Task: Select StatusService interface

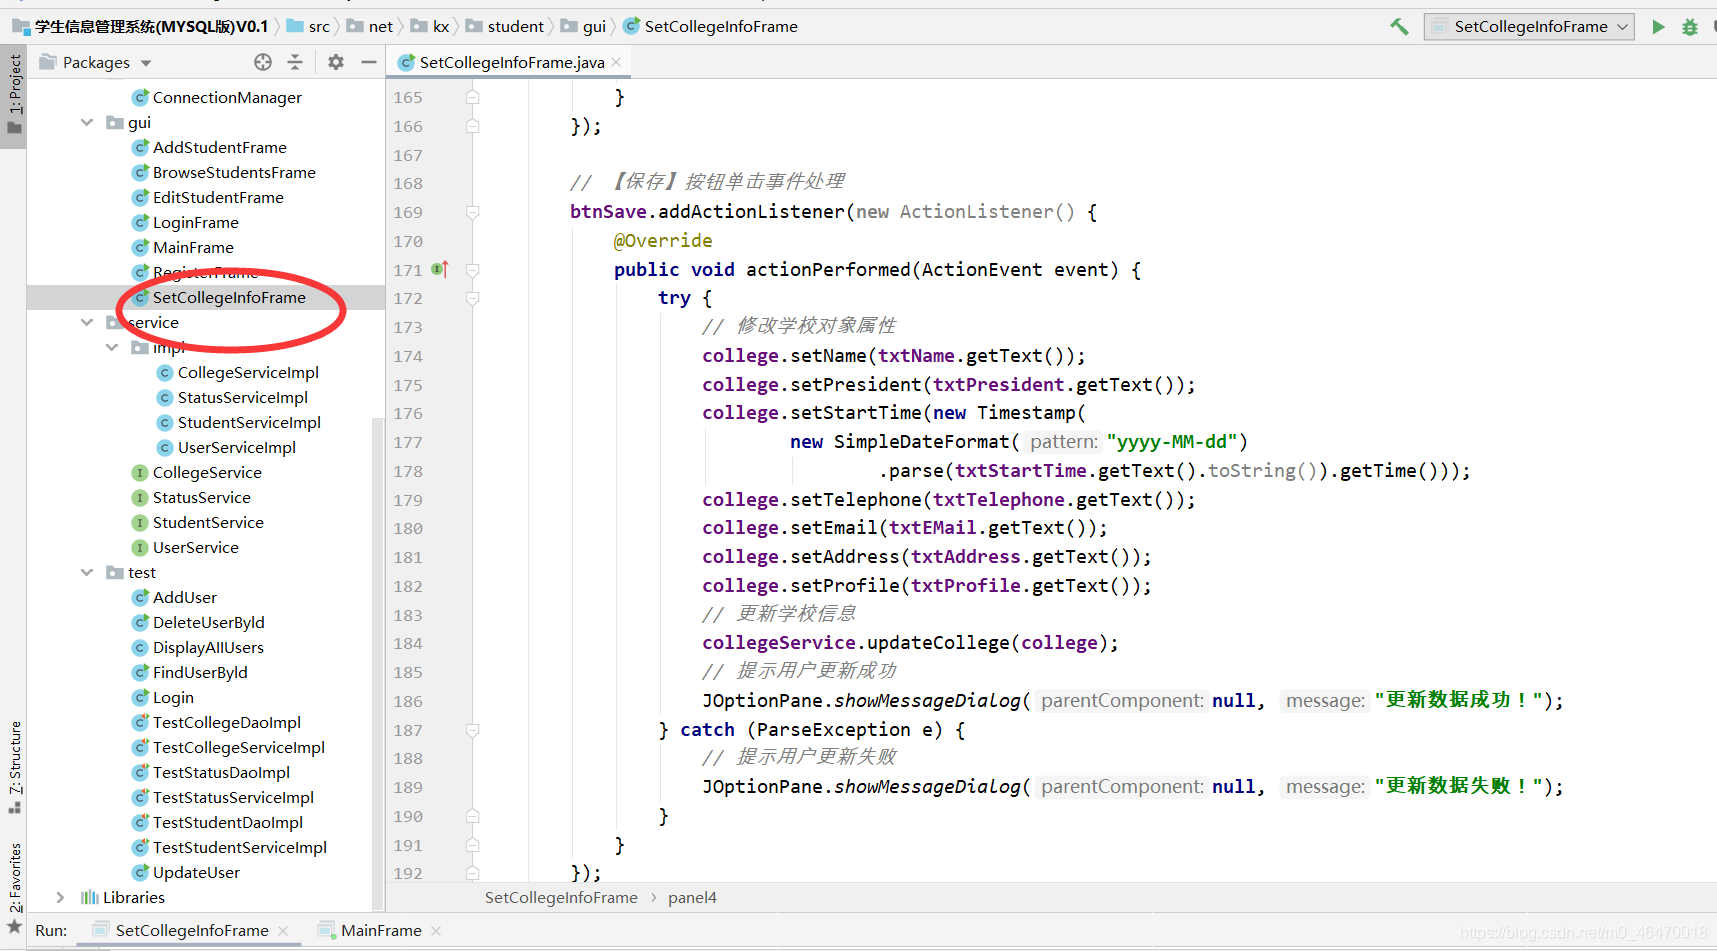Action: point(201,497)
